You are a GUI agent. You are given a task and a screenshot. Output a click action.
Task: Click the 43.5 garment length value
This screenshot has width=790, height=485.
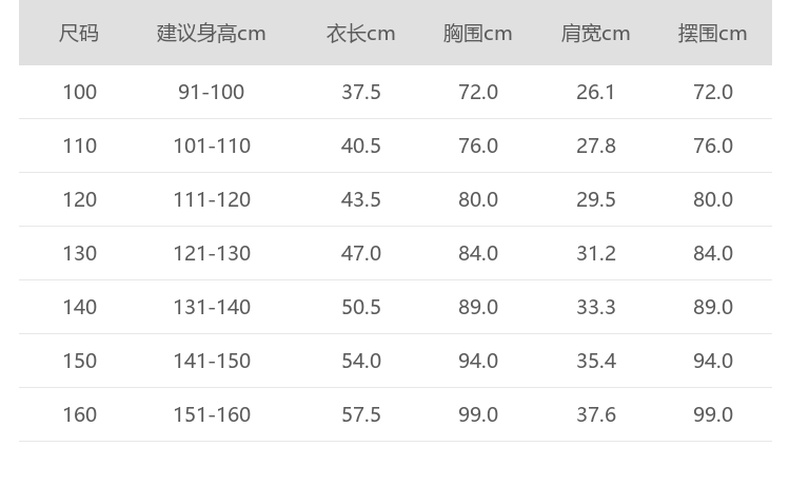361,200
